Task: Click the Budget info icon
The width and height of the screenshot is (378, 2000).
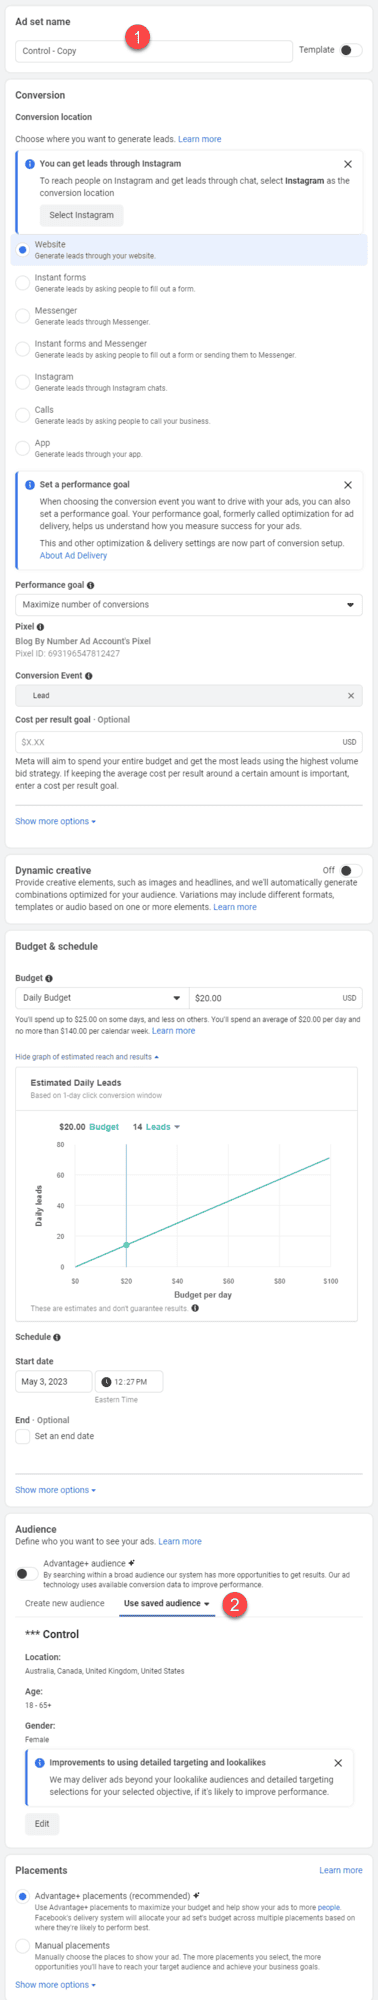Action: coord(49,978)
